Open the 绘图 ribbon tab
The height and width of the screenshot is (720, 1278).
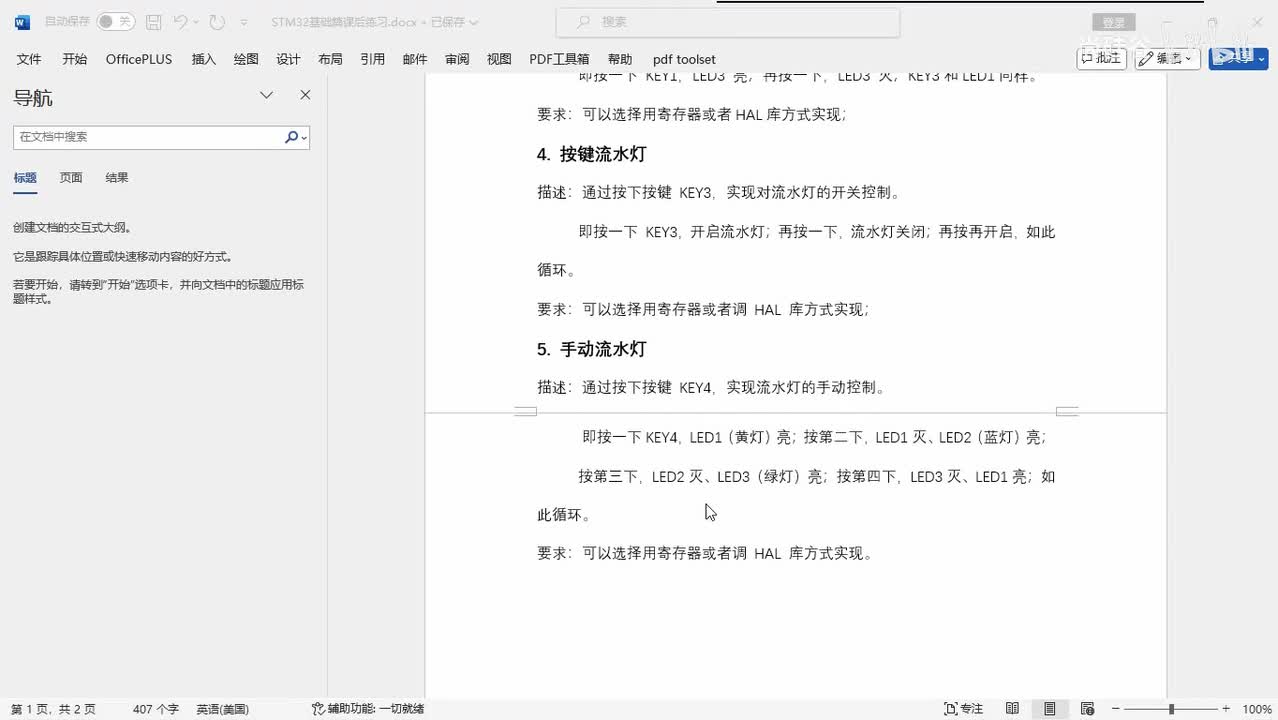246,59
